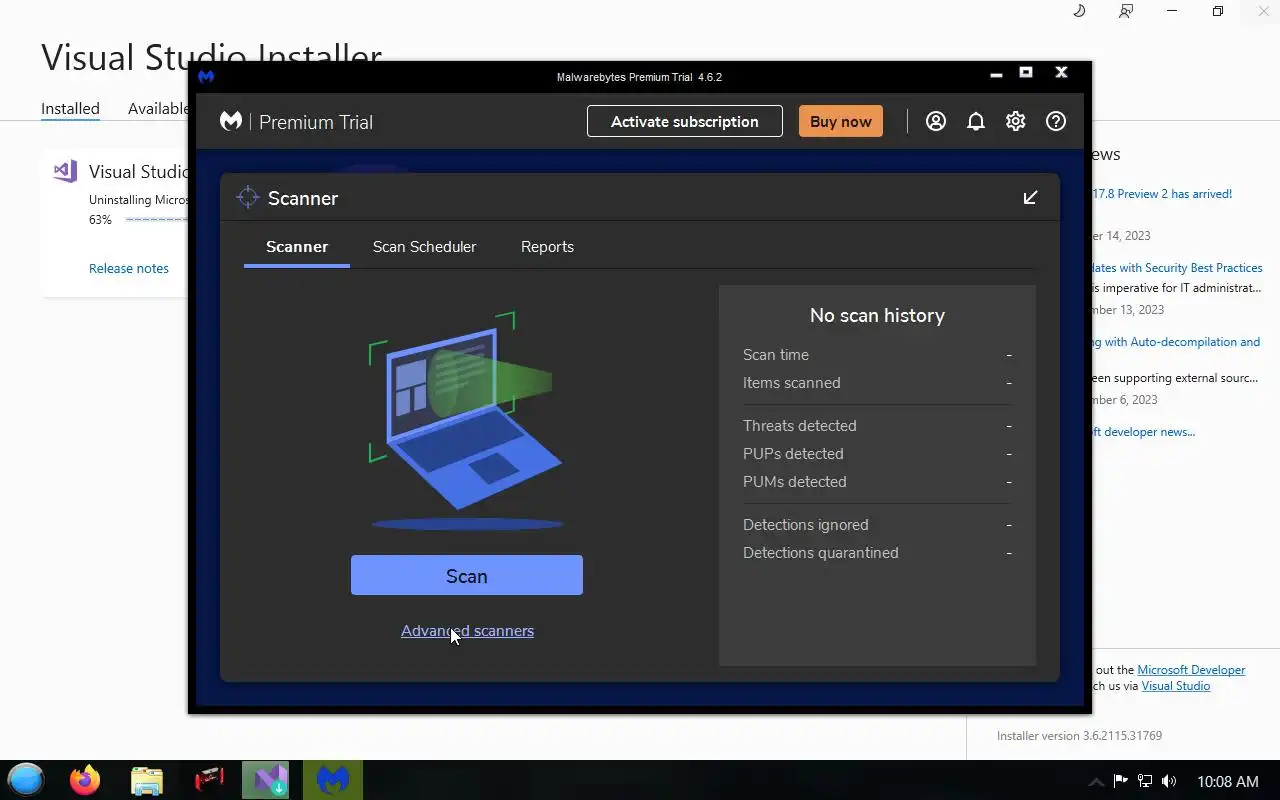Click the PUPs detected row label
Image resolution: width=1280 pixels, height=800 pixels.
[793, 454]
